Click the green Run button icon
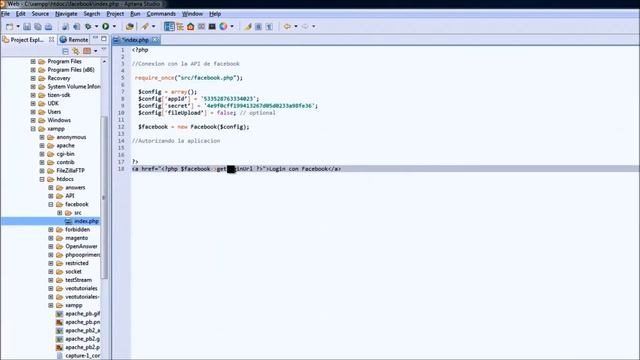This screenshot has width=640, height=360. click(106, 27)
